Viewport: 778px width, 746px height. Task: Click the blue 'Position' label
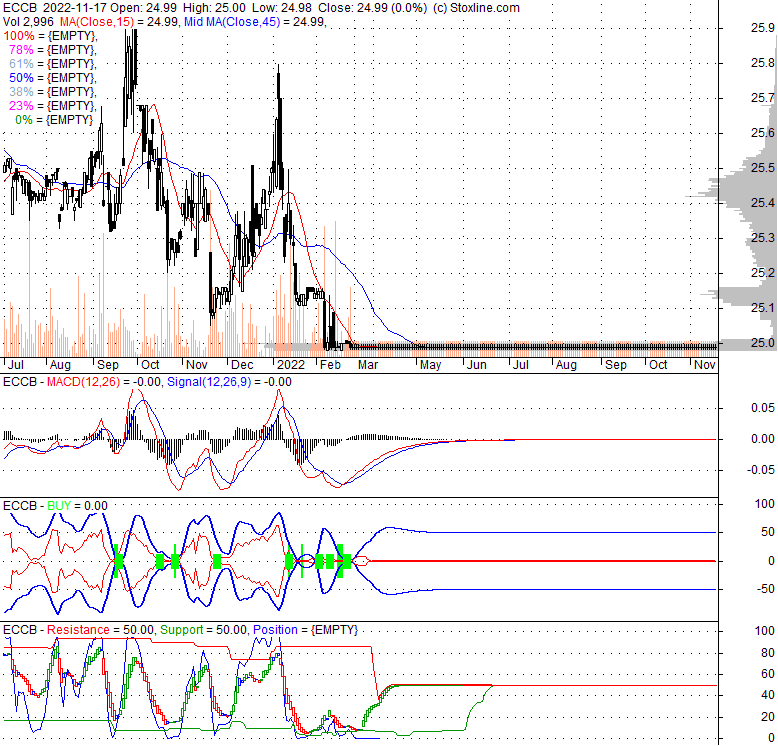coord(275,629)
